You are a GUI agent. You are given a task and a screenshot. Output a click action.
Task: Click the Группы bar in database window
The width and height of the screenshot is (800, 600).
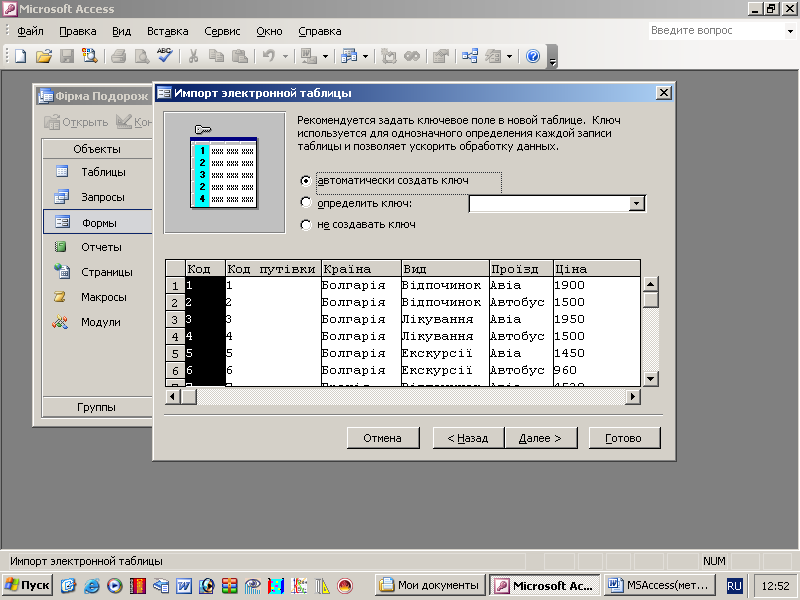(x=97, y=407)
